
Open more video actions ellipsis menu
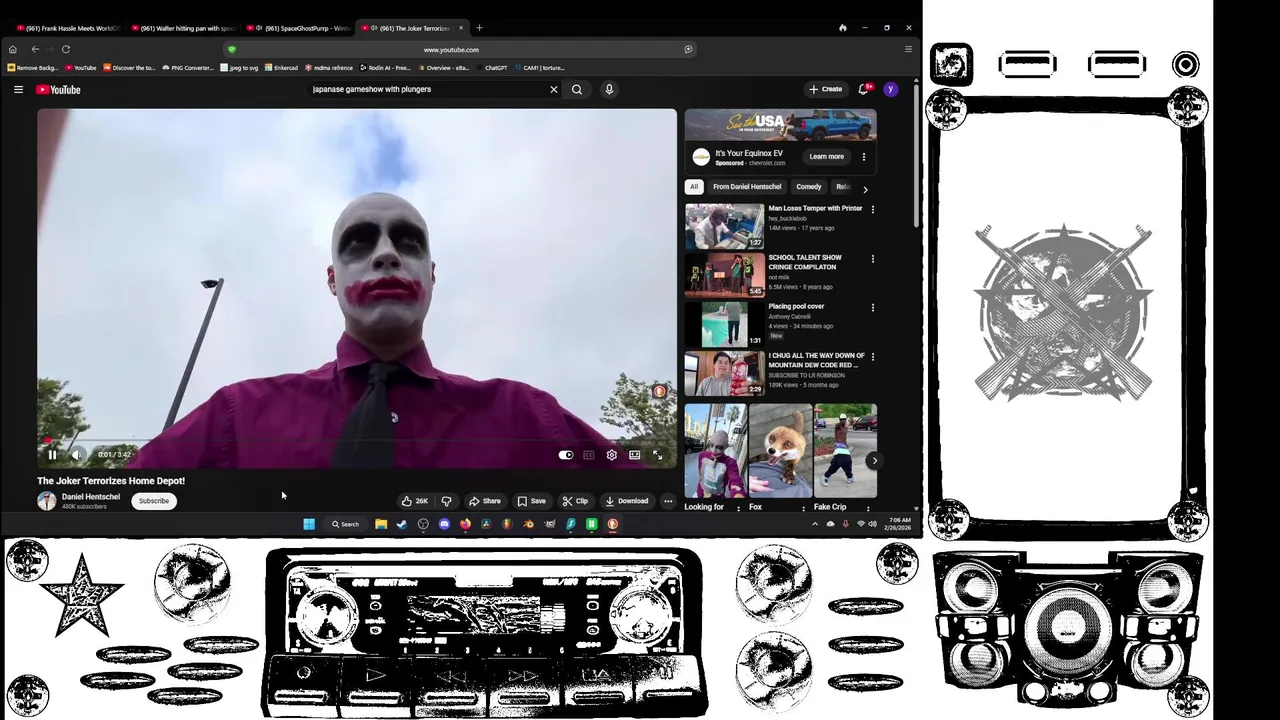coord(668,501)
